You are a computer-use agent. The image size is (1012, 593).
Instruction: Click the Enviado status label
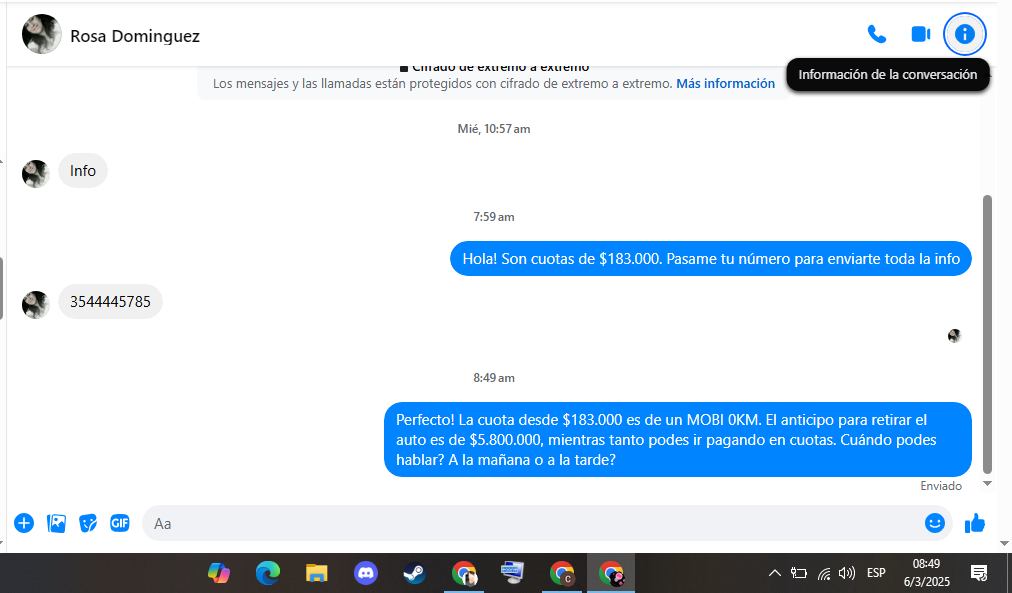pyautogui.click(x=940, y=486)
